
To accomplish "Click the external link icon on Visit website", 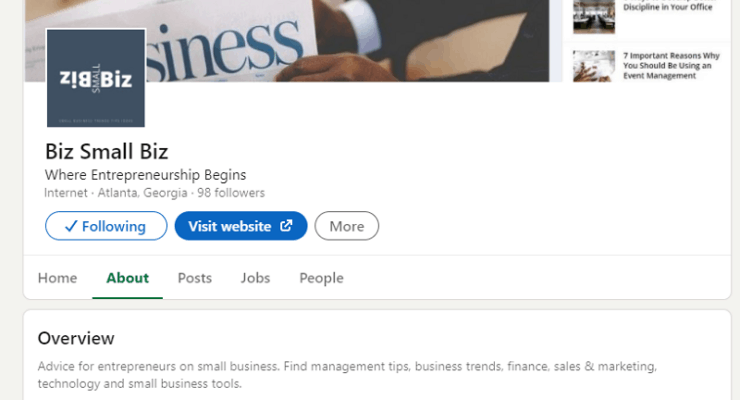I will (286, 226).
